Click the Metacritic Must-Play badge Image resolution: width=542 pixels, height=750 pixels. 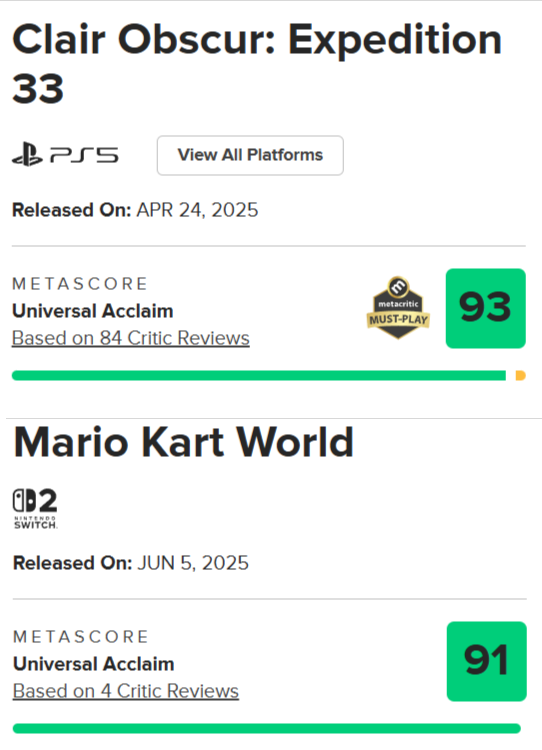tap(398, 308)
